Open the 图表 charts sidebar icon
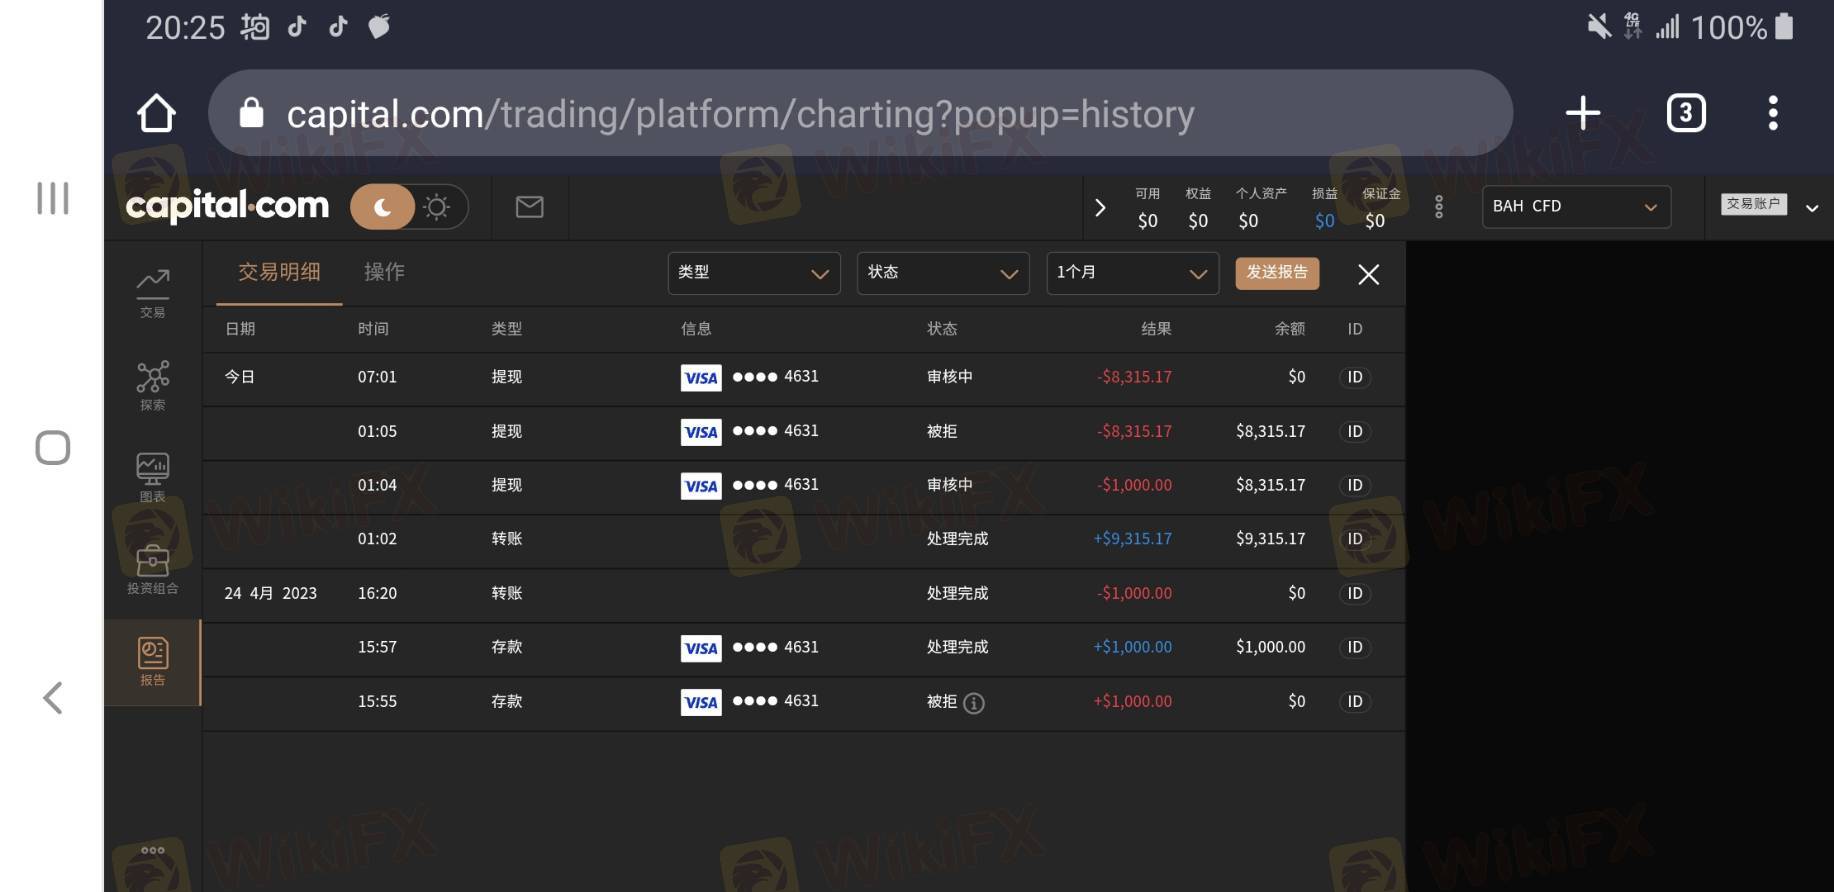The height and width of the screenshot is (892, 1834). tap(152, 476)
